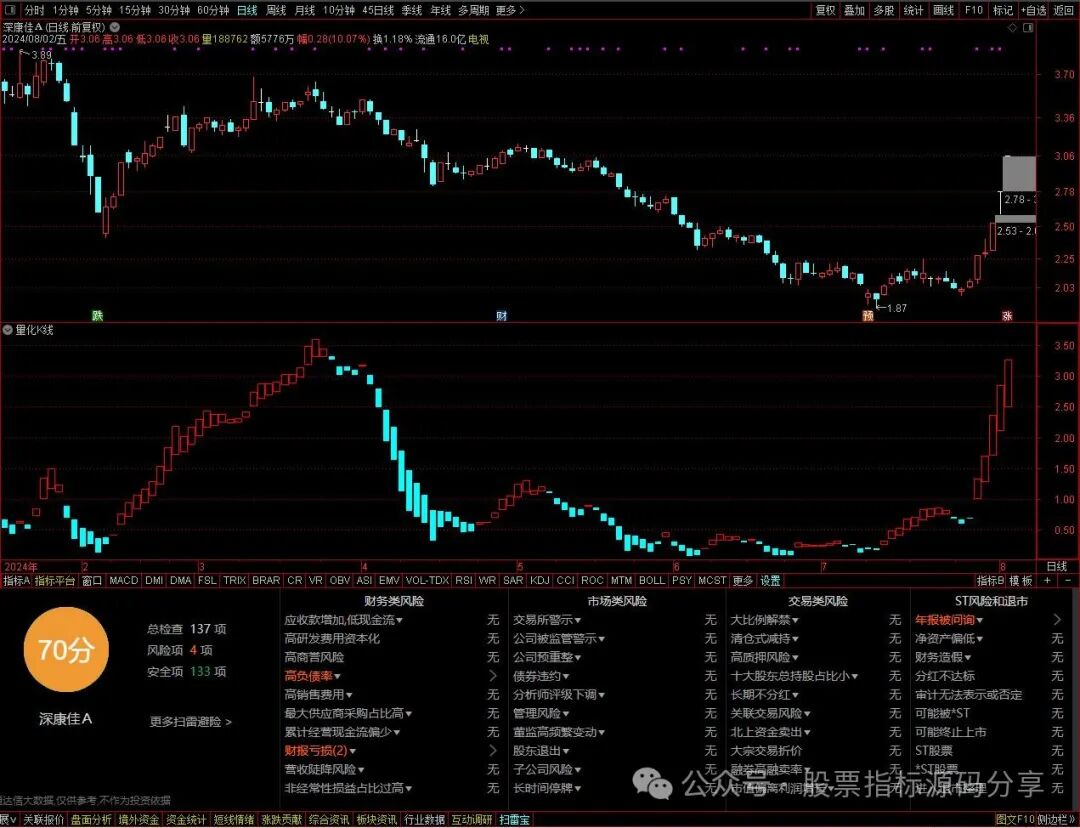This screenshot has height=828, width=1080.
Task: Expand 应收款增加,低现金流 risk dropdown
Action: coord(344,620)
